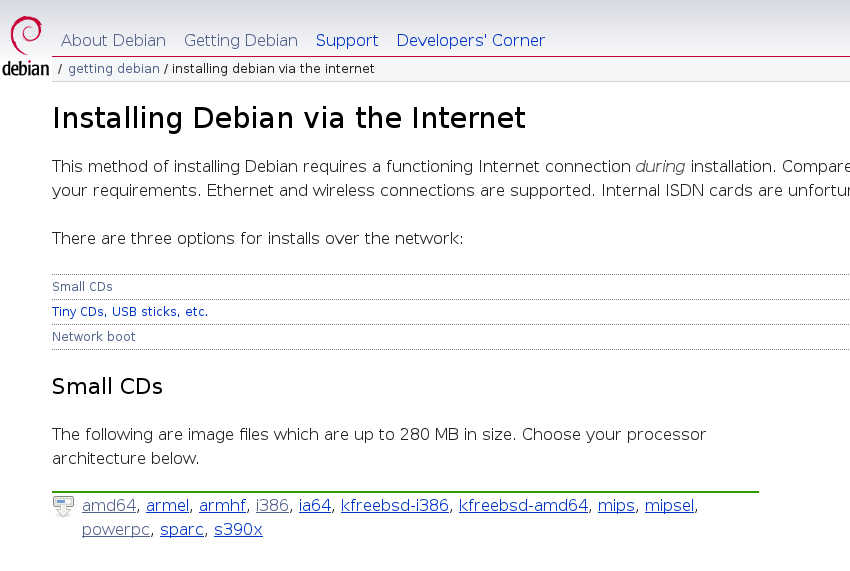Download the i386 small CD image
The height and width of the screenshot is (571, 850).
[x=272, y=505]
